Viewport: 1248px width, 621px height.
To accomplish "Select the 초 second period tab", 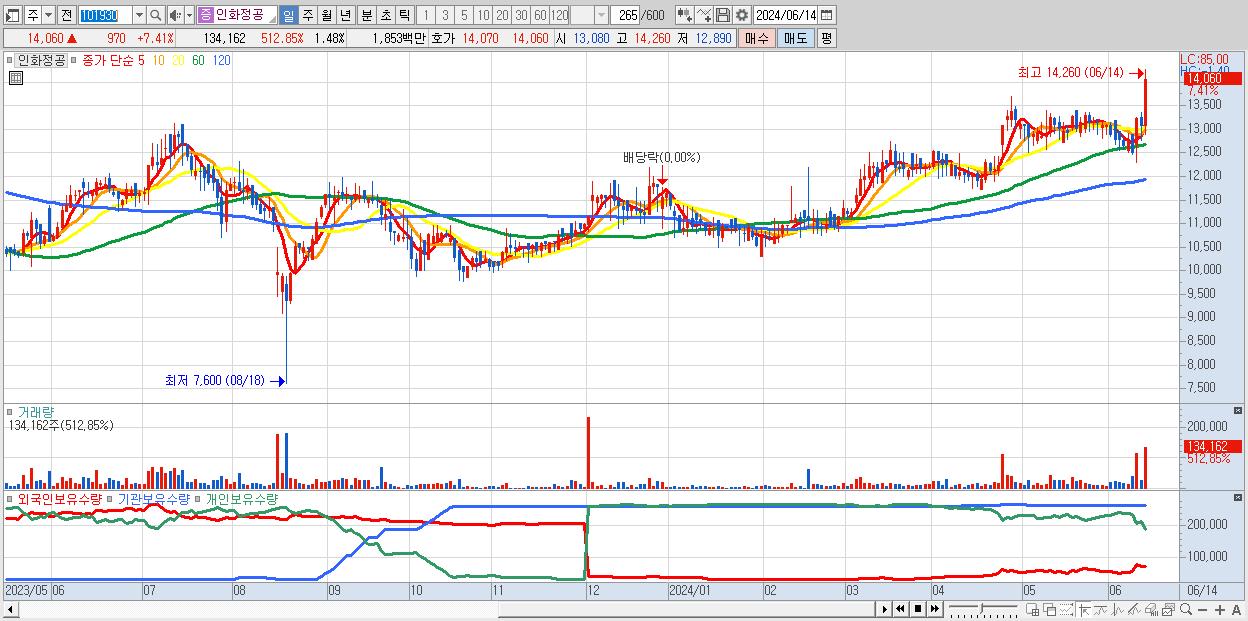I will (386, 15).
